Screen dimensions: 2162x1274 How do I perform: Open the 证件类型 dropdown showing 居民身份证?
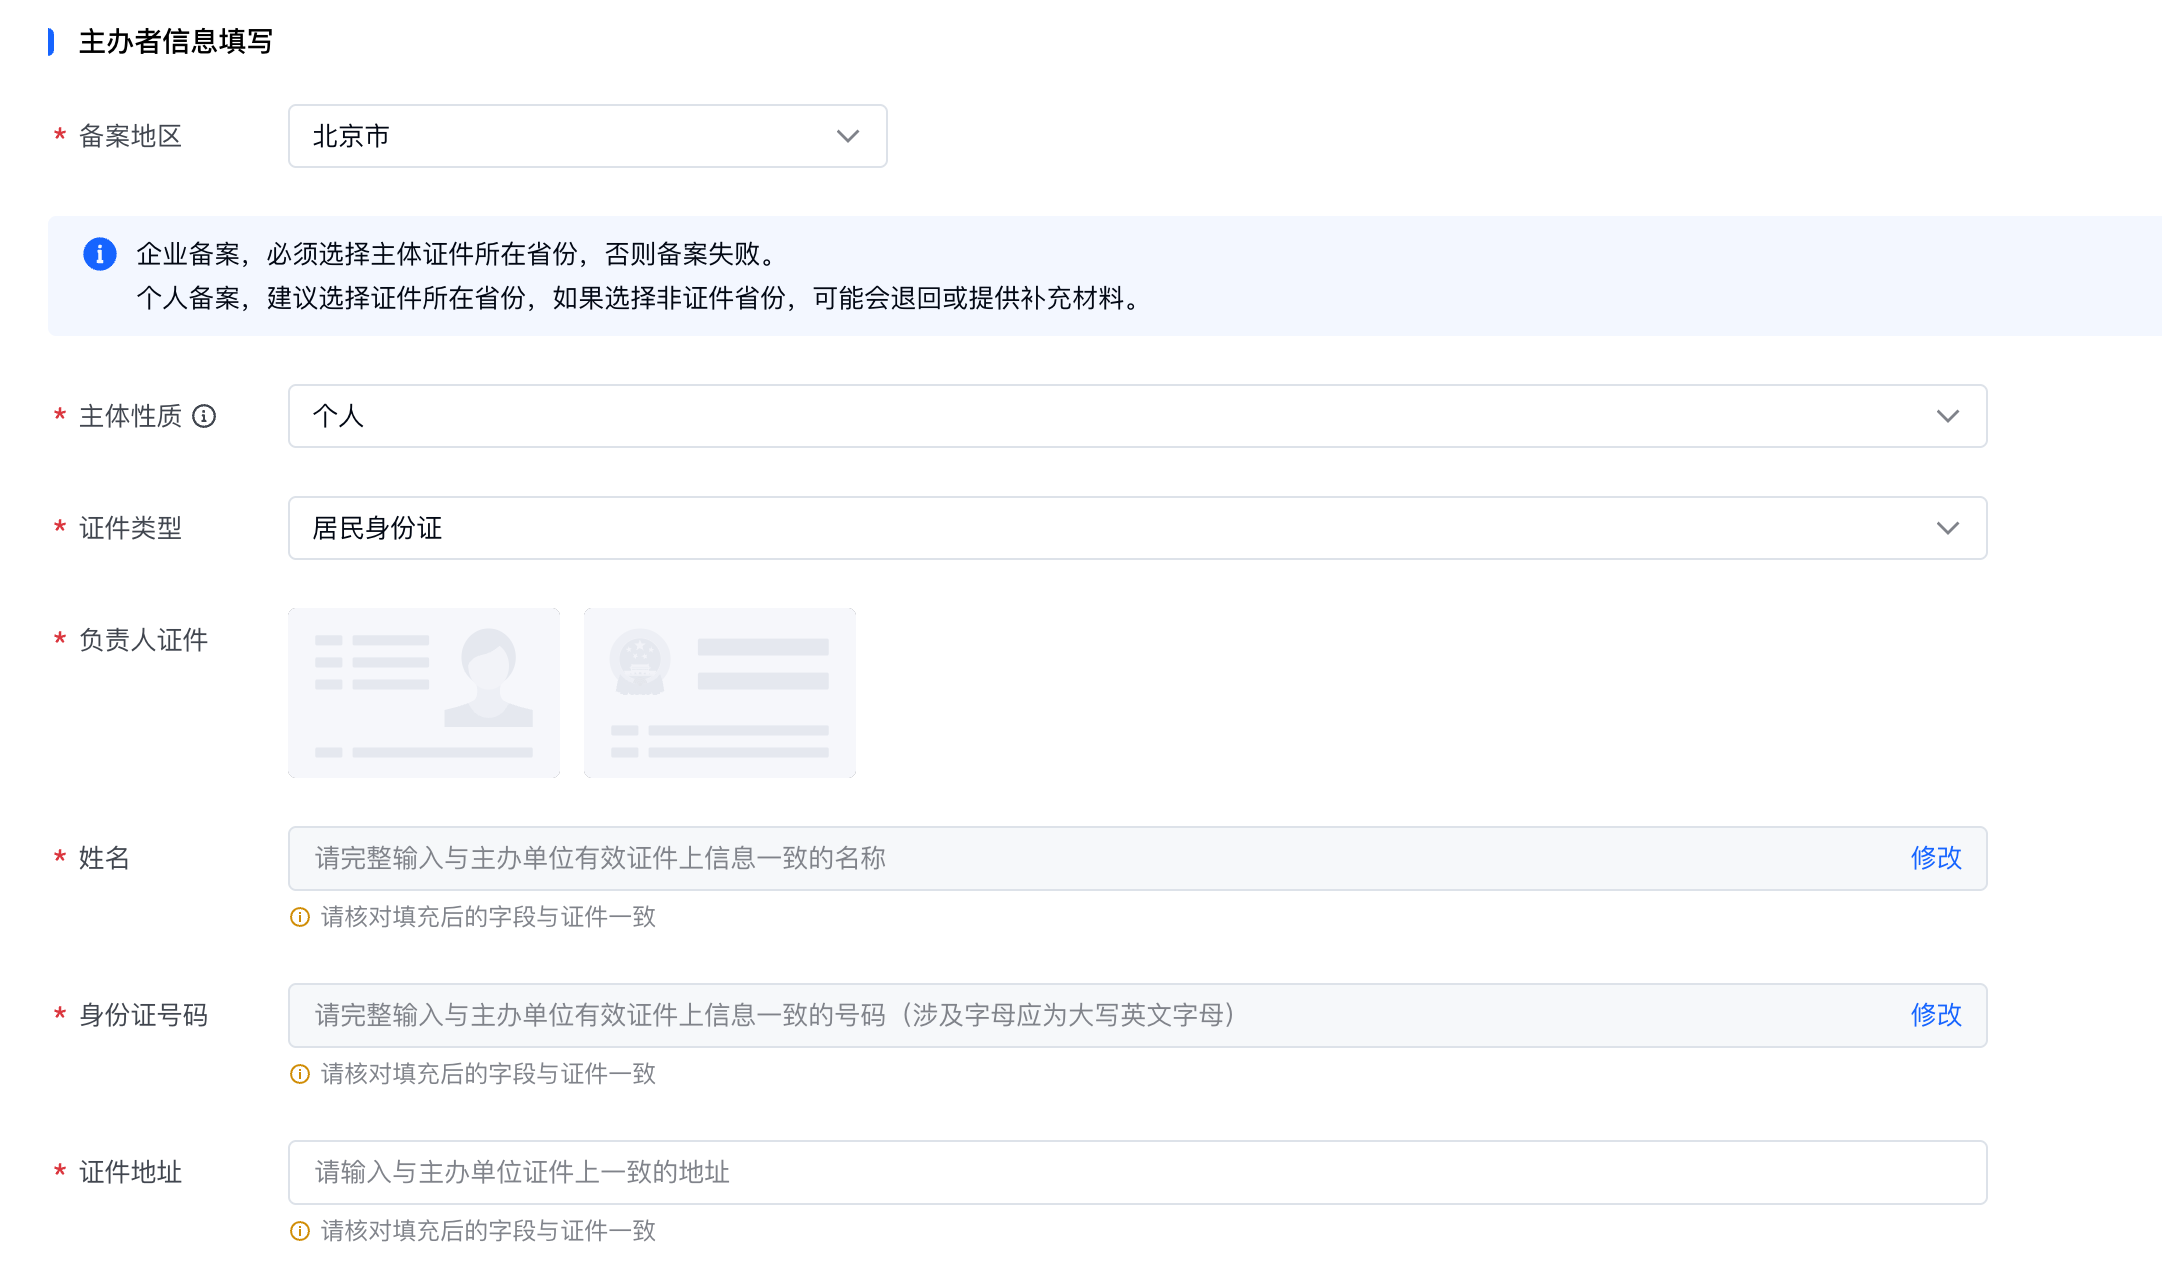coord(1100,528)
